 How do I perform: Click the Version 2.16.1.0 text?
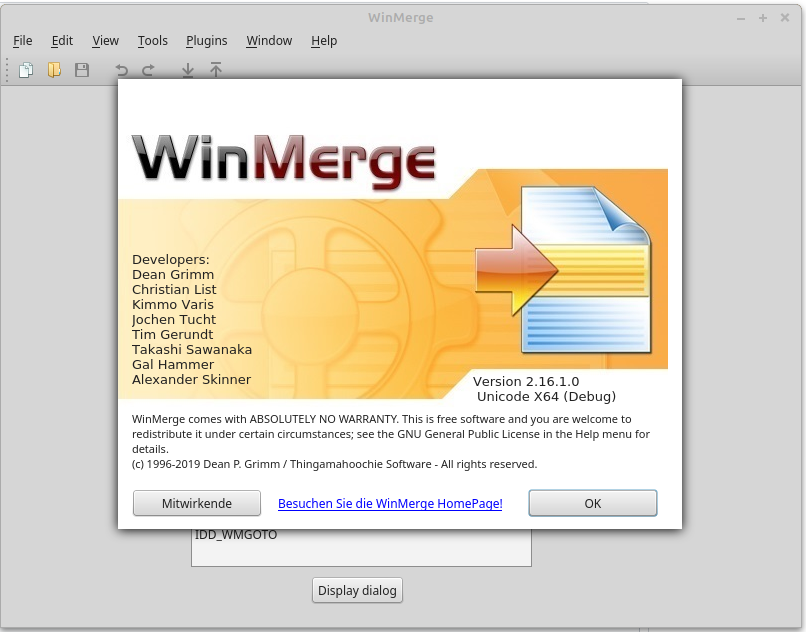pos(526,382)
